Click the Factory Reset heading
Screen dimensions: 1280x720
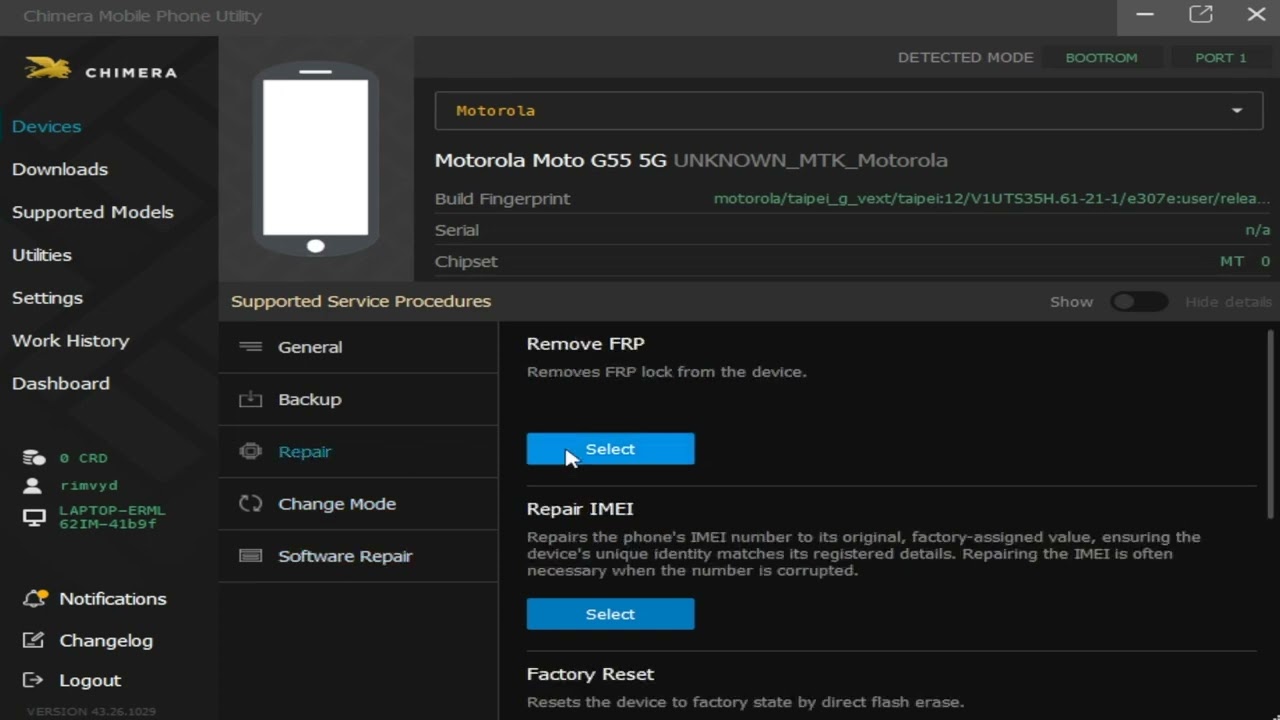pyautogui.click(x=590, y=674)
